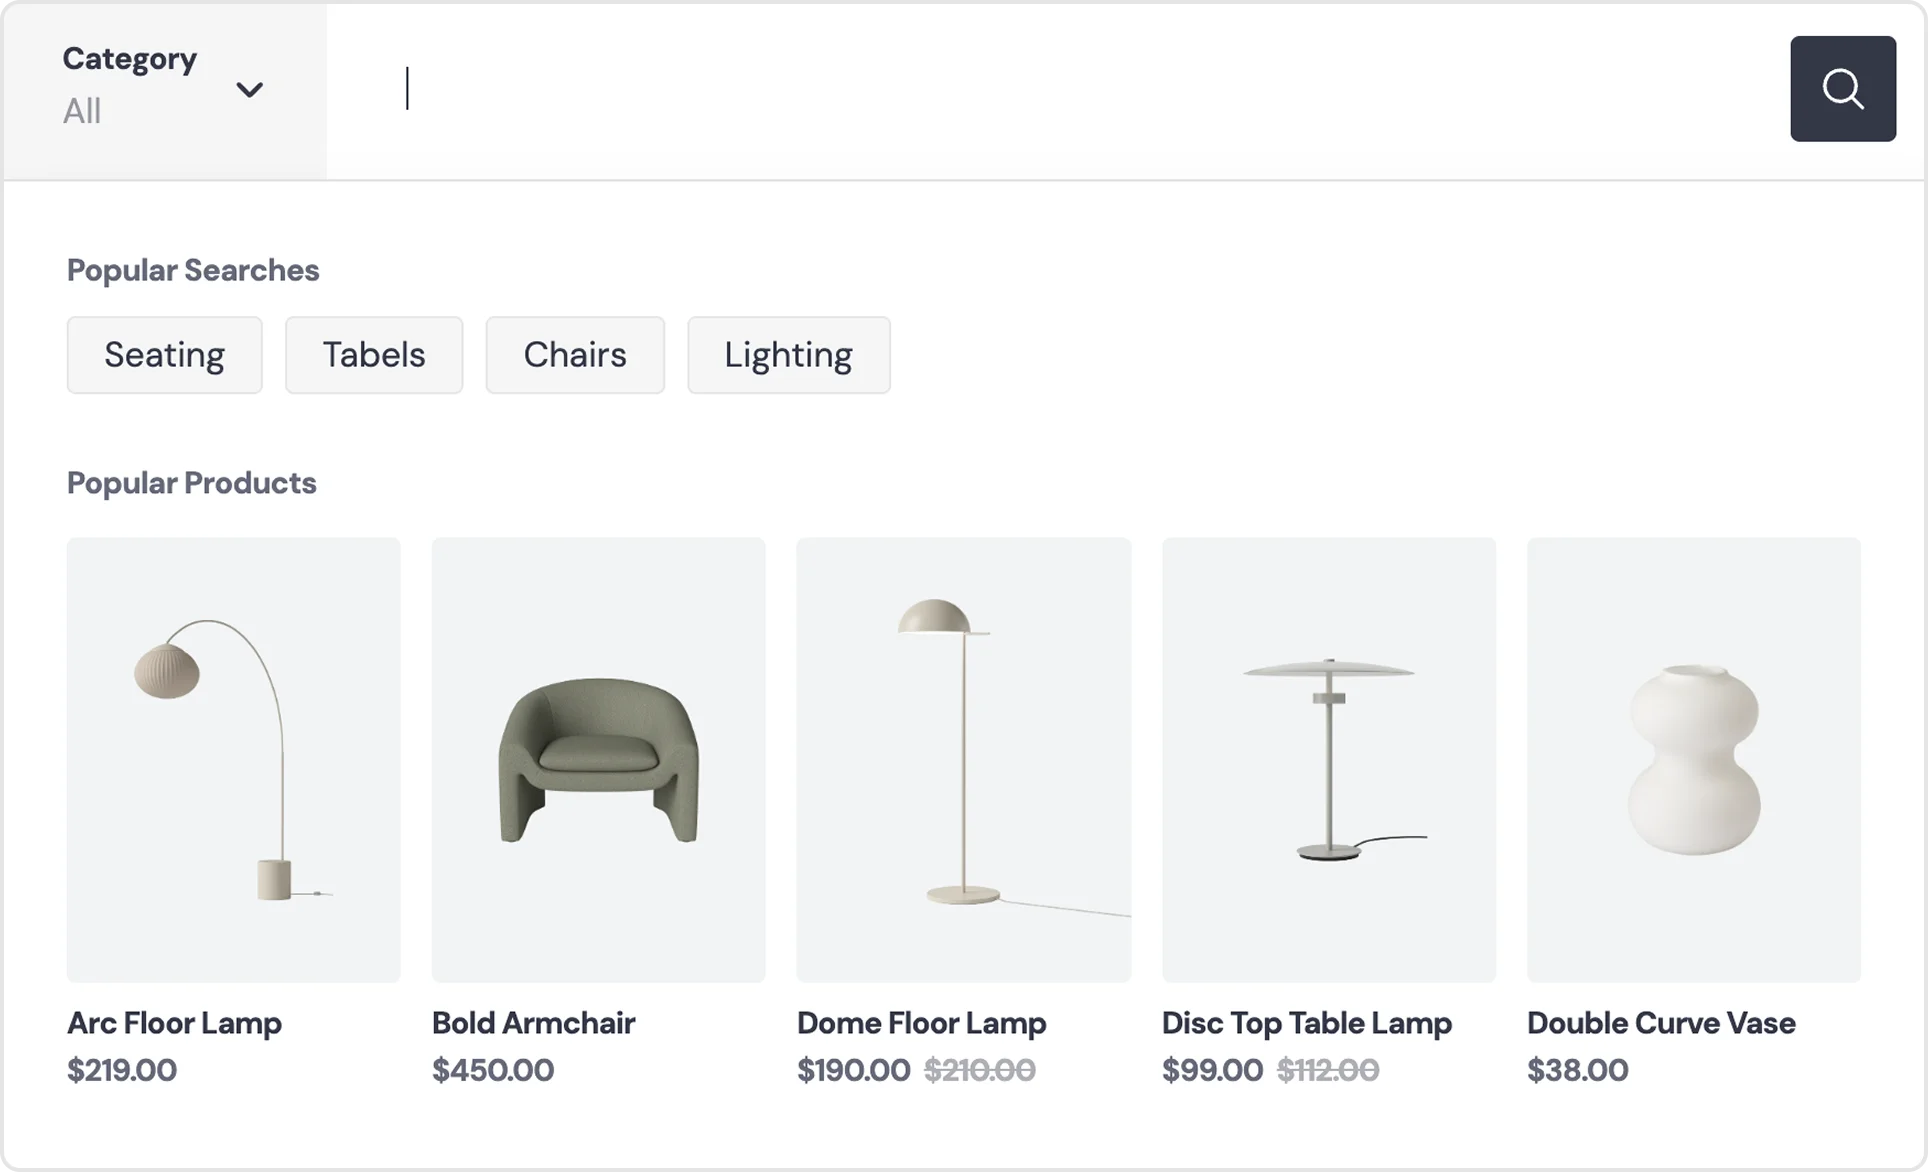Open the Arc Floor Lamp product image
The image size is (1928, 1172).
[233, 759]
